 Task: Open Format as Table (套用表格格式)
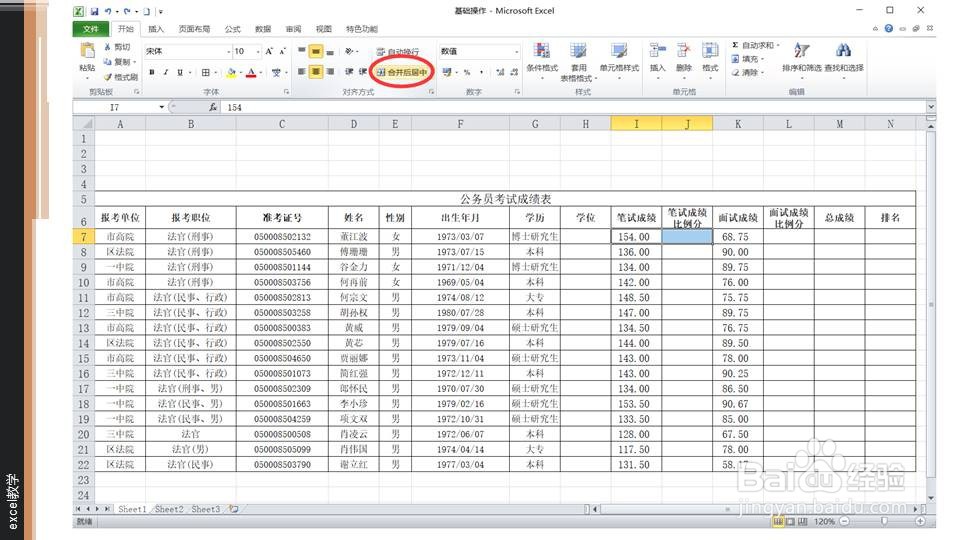[578, 61]
